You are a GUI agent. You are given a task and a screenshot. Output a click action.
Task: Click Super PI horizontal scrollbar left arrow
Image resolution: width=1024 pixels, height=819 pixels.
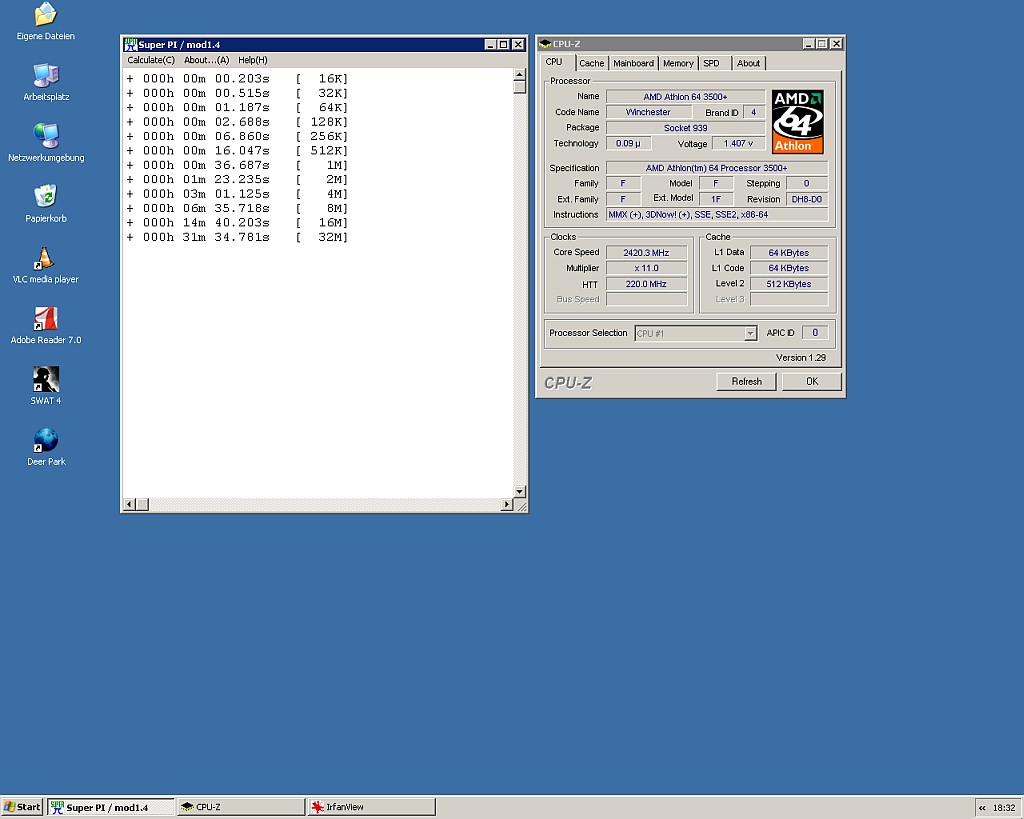[x=129, y=504]
